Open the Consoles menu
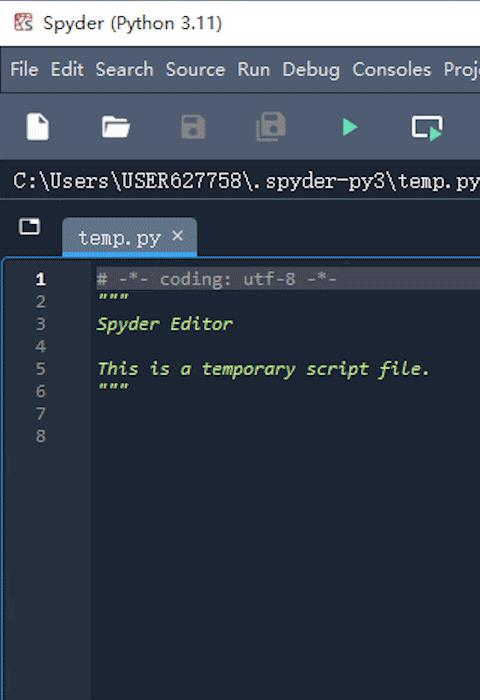 click(392, 70)
